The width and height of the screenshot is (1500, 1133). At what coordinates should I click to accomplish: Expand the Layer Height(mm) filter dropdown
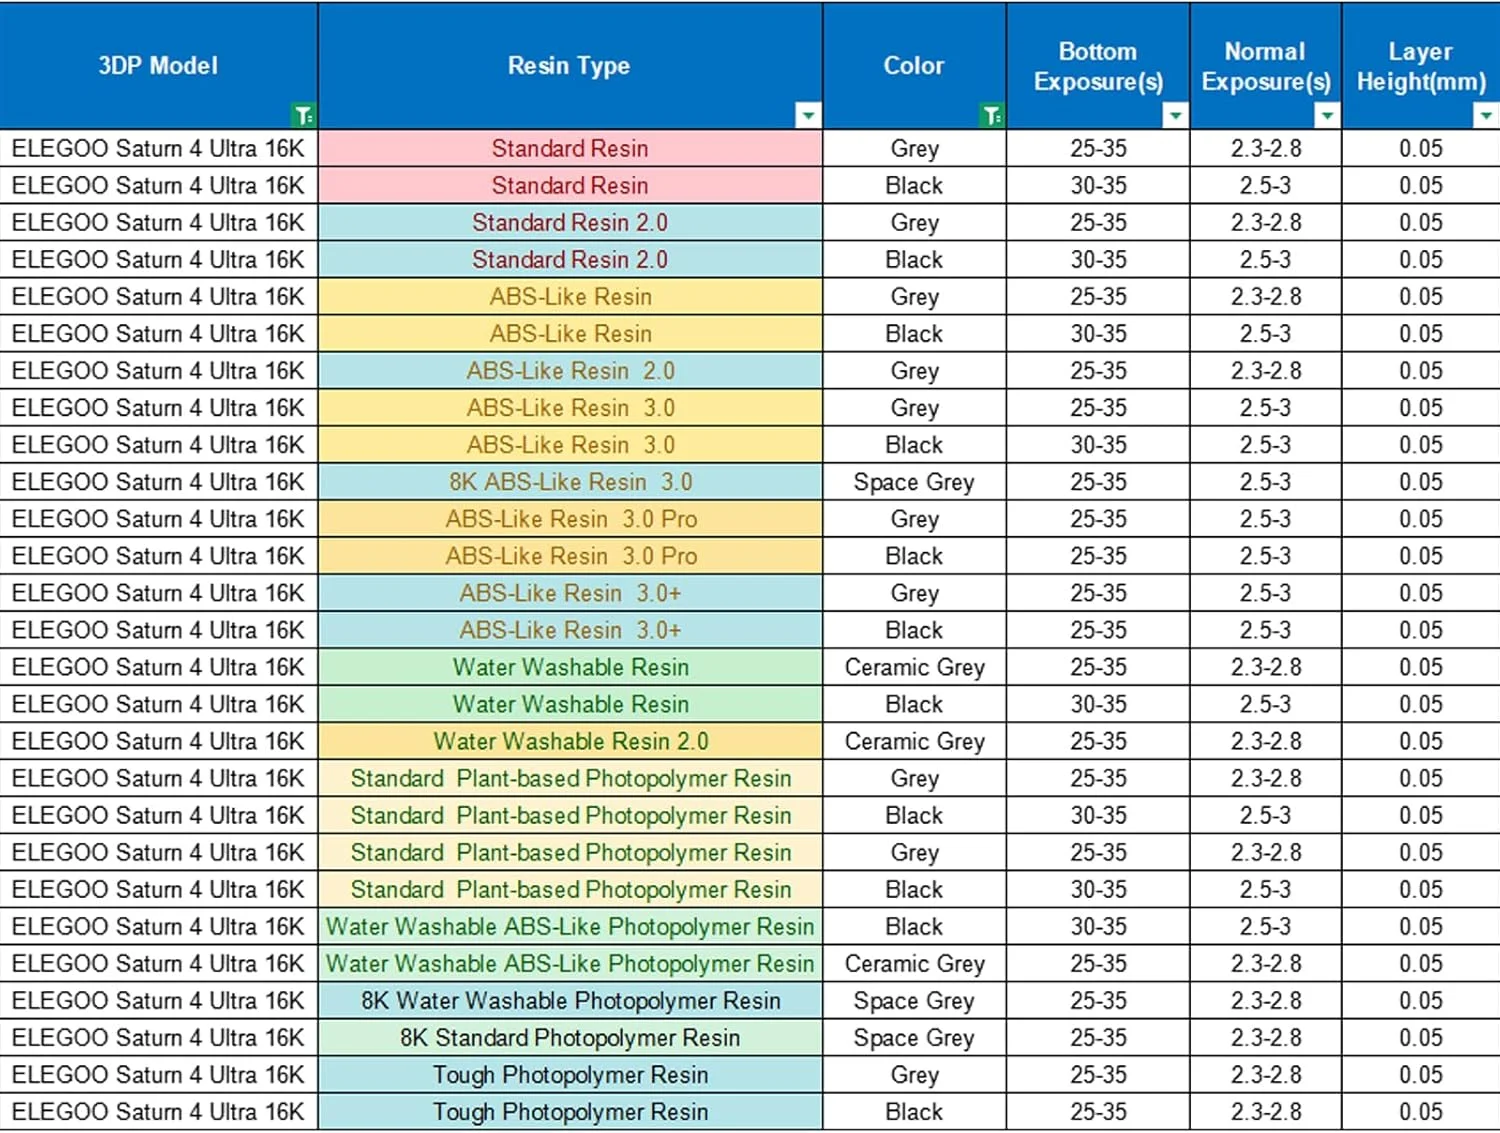click(1485, 116)
